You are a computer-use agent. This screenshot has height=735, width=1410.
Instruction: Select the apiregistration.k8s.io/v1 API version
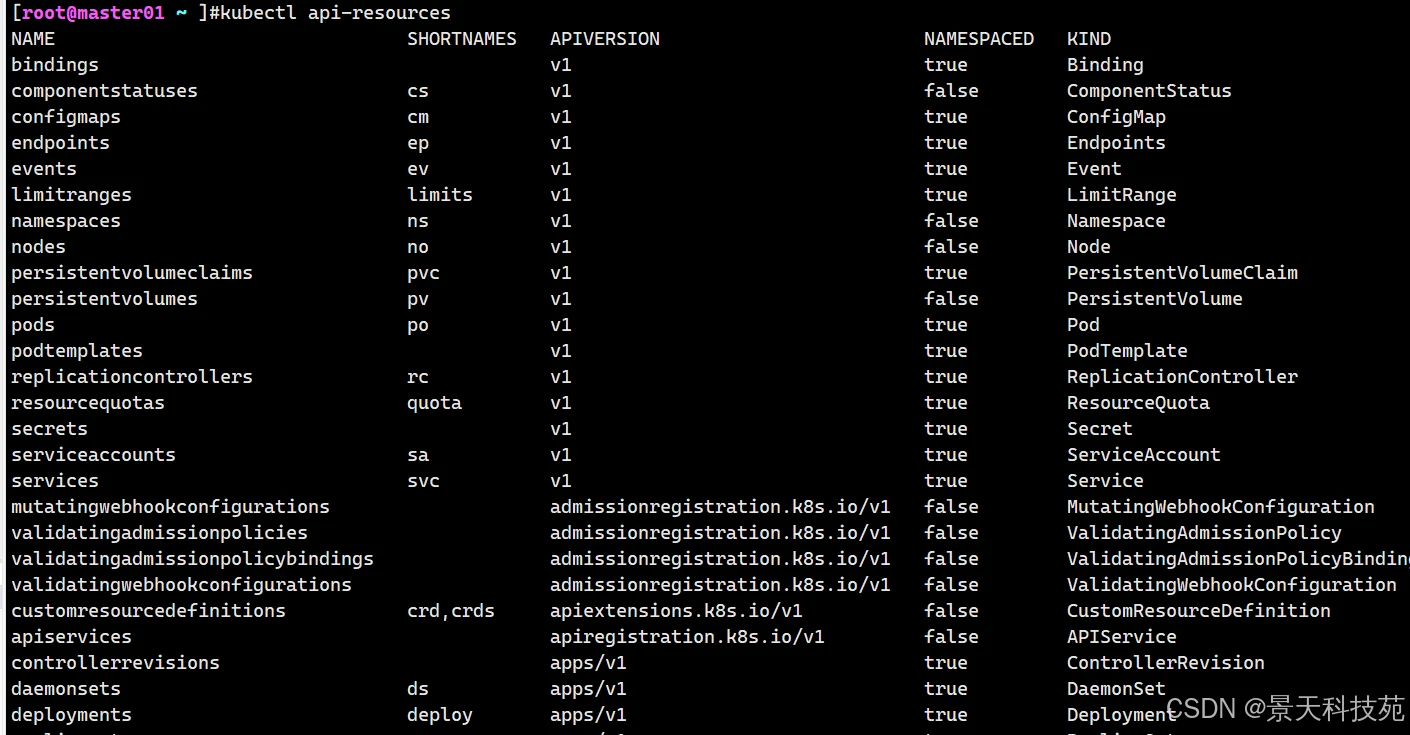click(687, 637)
